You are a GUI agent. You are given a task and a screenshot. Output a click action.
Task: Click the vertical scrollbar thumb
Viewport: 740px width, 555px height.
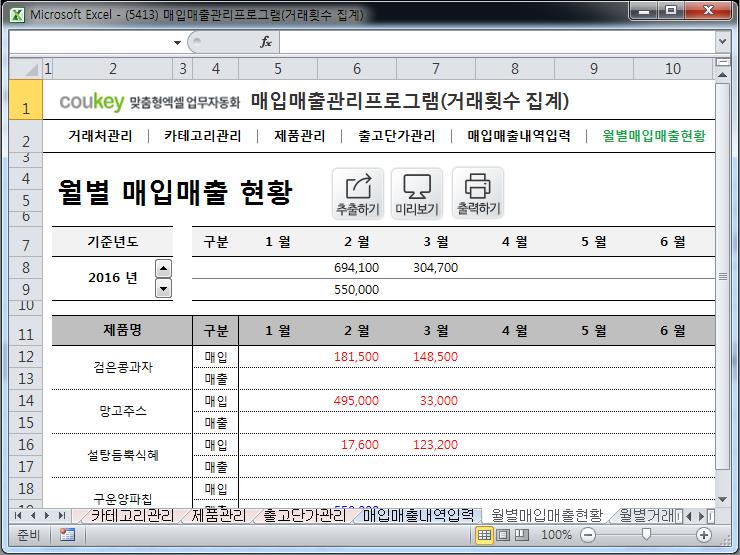click(x=722, y=276)
